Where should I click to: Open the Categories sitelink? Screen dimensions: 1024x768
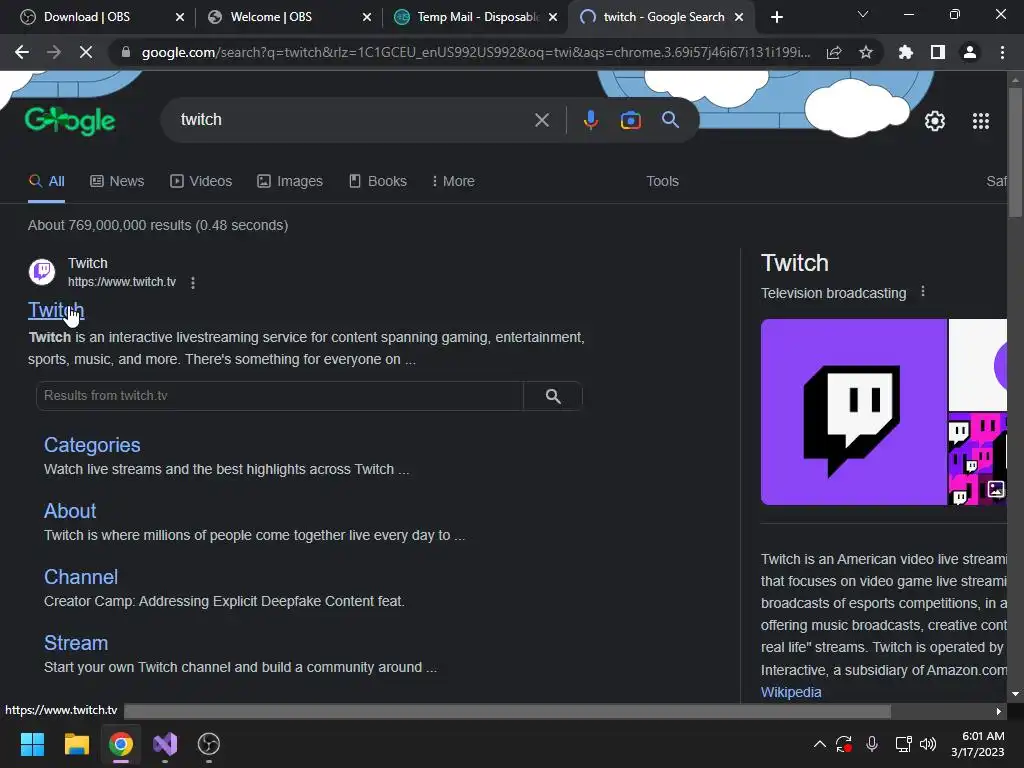92,445
